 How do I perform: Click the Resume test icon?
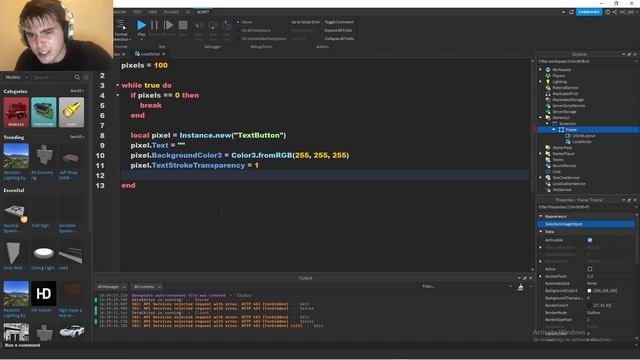tap(168, 25)
